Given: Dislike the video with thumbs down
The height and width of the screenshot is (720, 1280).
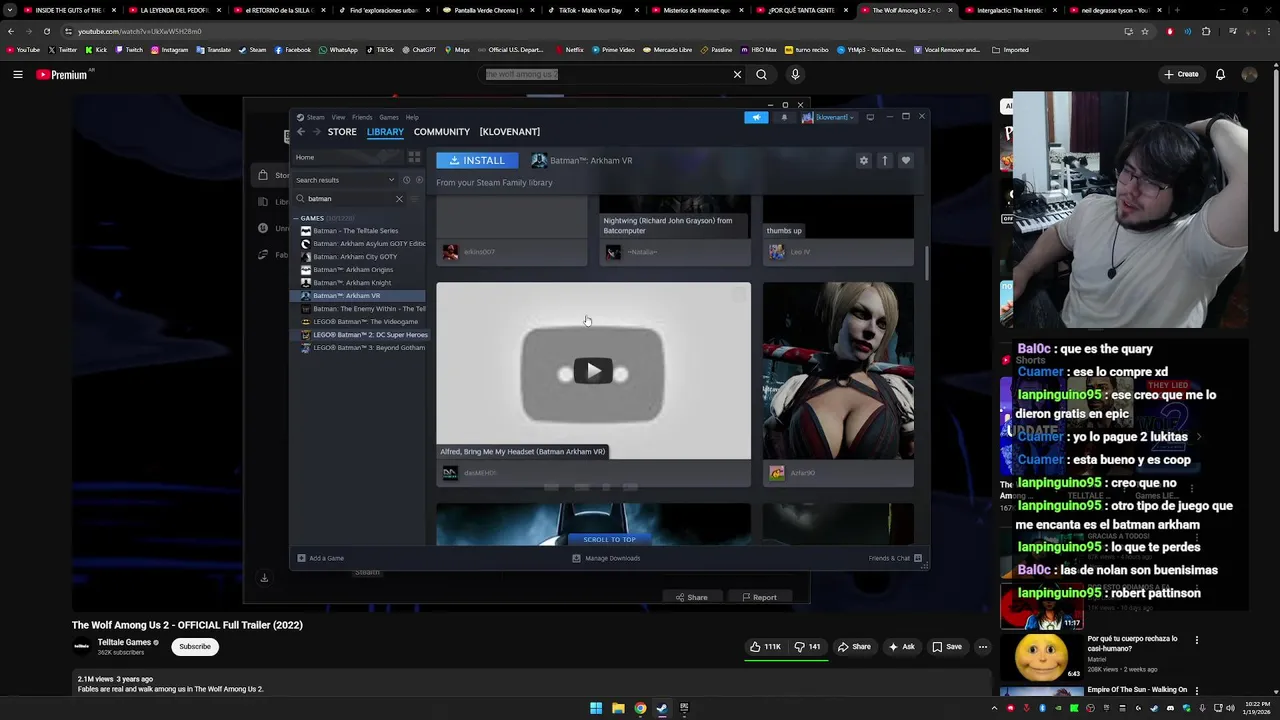Looking at the screenshot, I should (808, 647).
